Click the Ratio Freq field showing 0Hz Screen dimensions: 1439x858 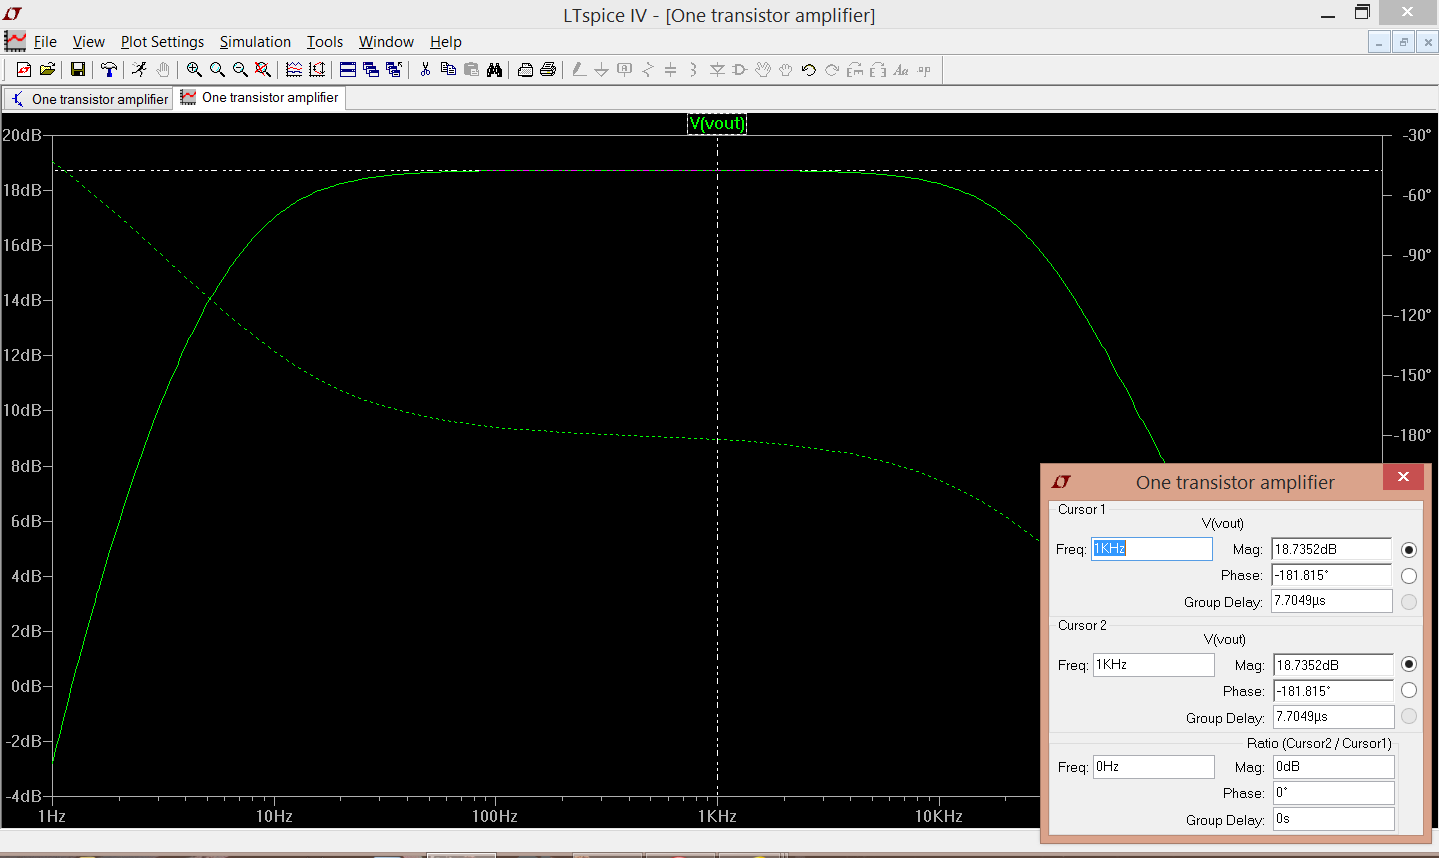pos(1153,767)
